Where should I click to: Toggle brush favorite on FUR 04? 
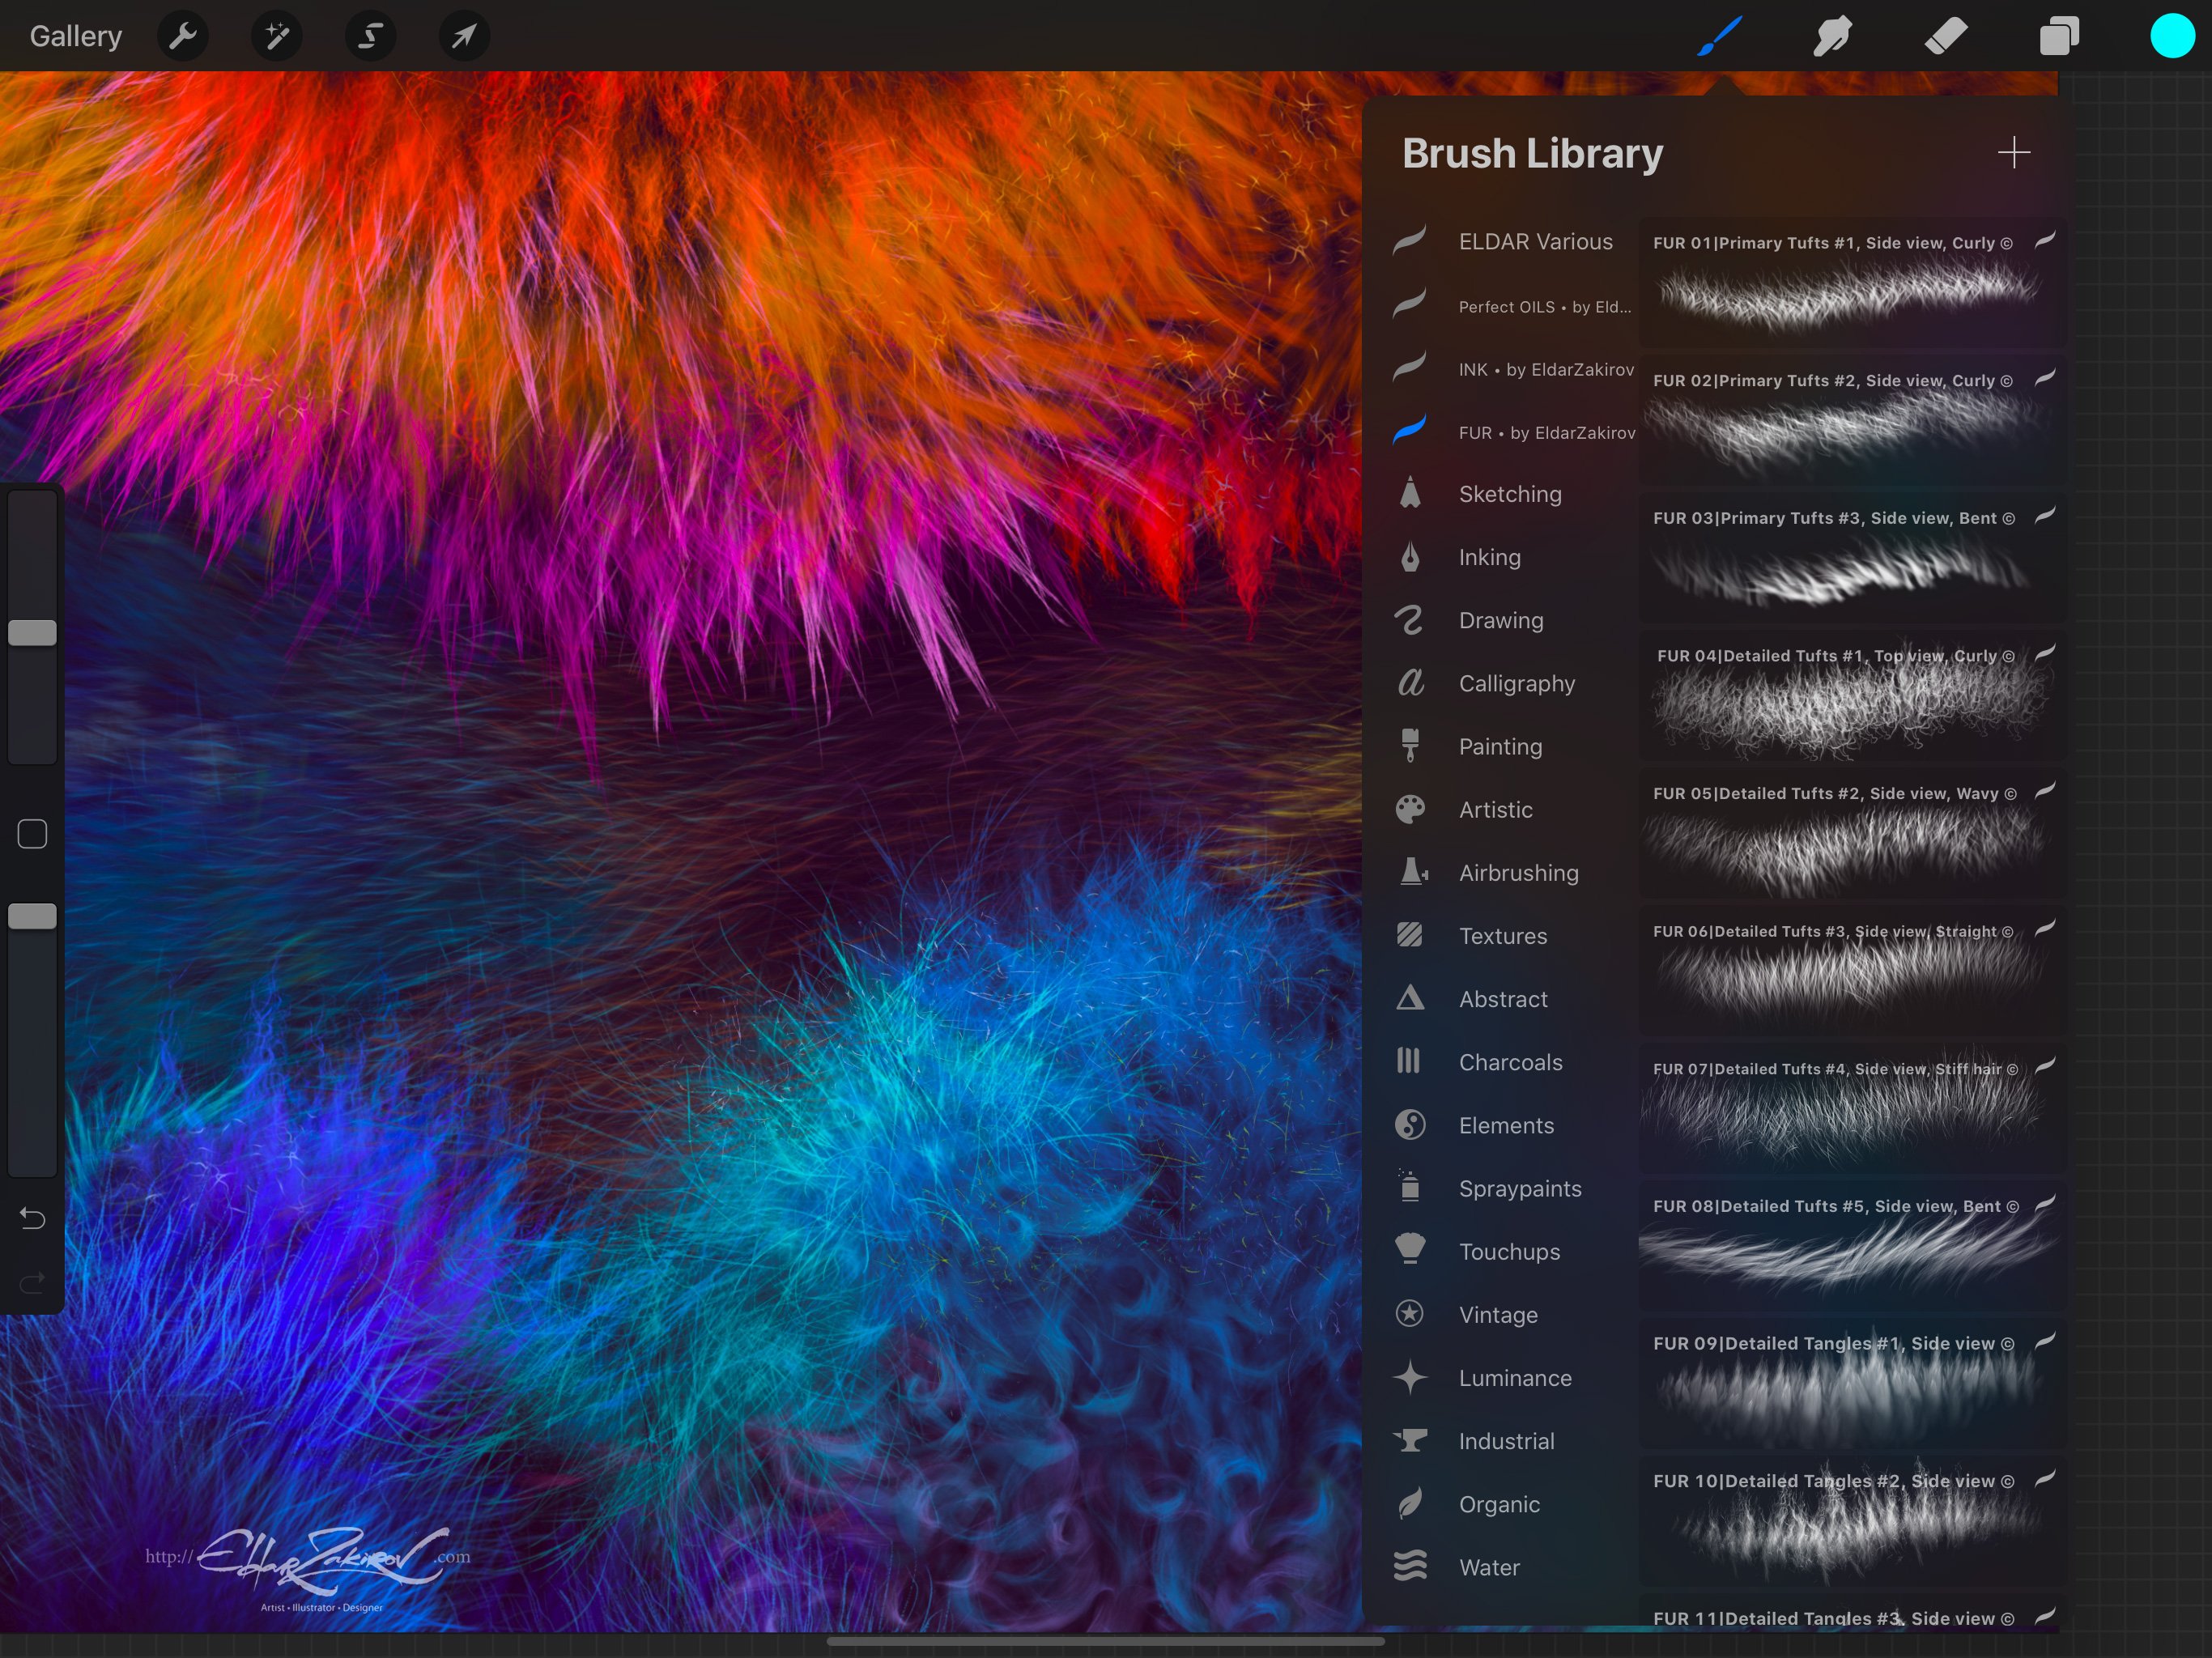(2043, 655)
